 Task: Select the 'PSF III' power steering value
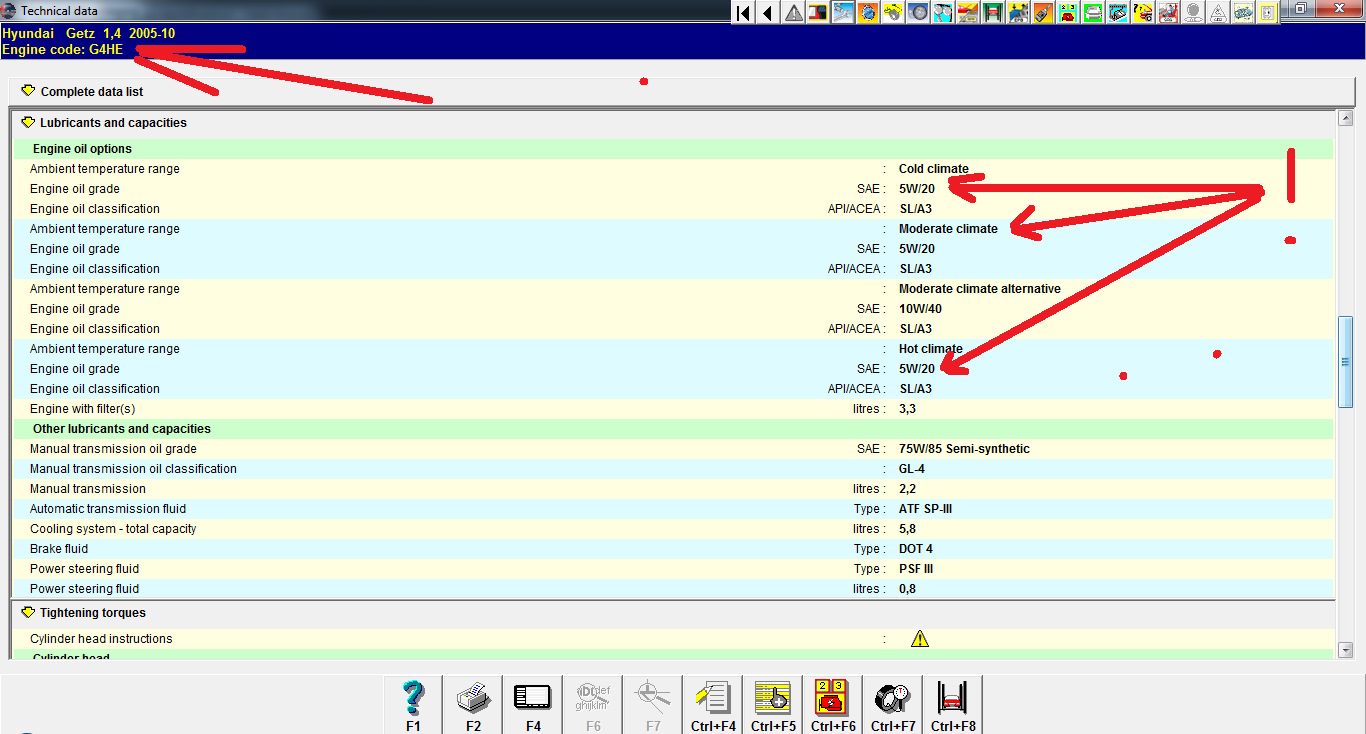click(915, 569)
